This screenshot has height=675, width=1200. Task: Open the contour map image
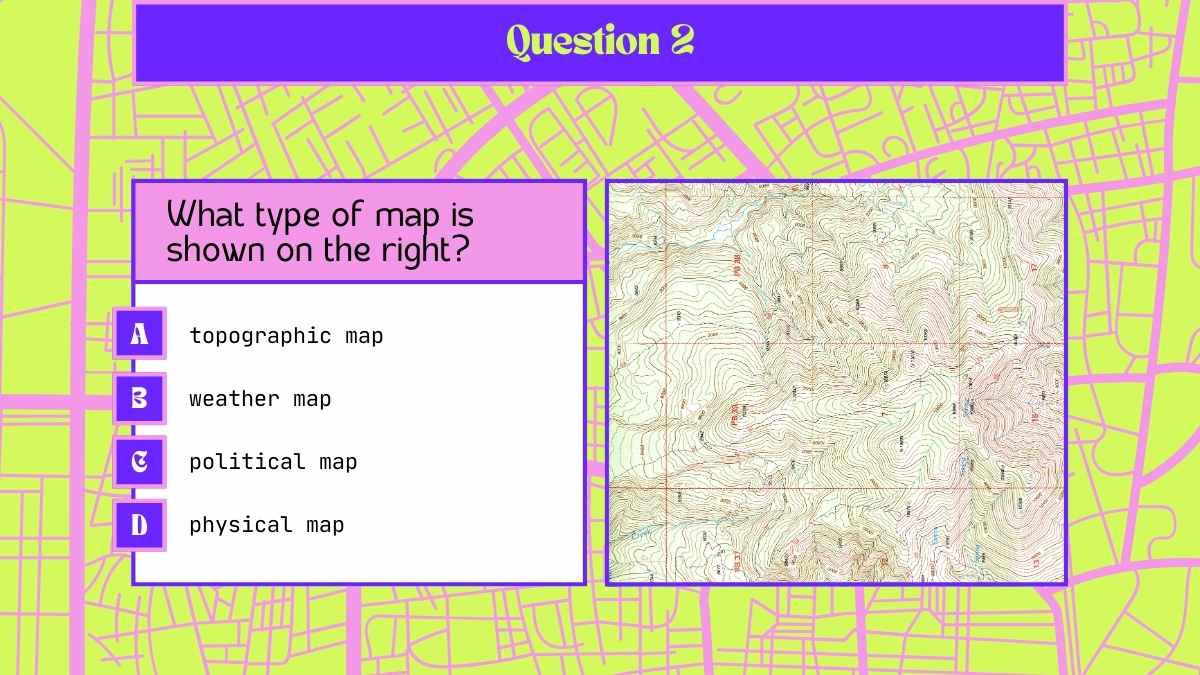tap(837, 383)
